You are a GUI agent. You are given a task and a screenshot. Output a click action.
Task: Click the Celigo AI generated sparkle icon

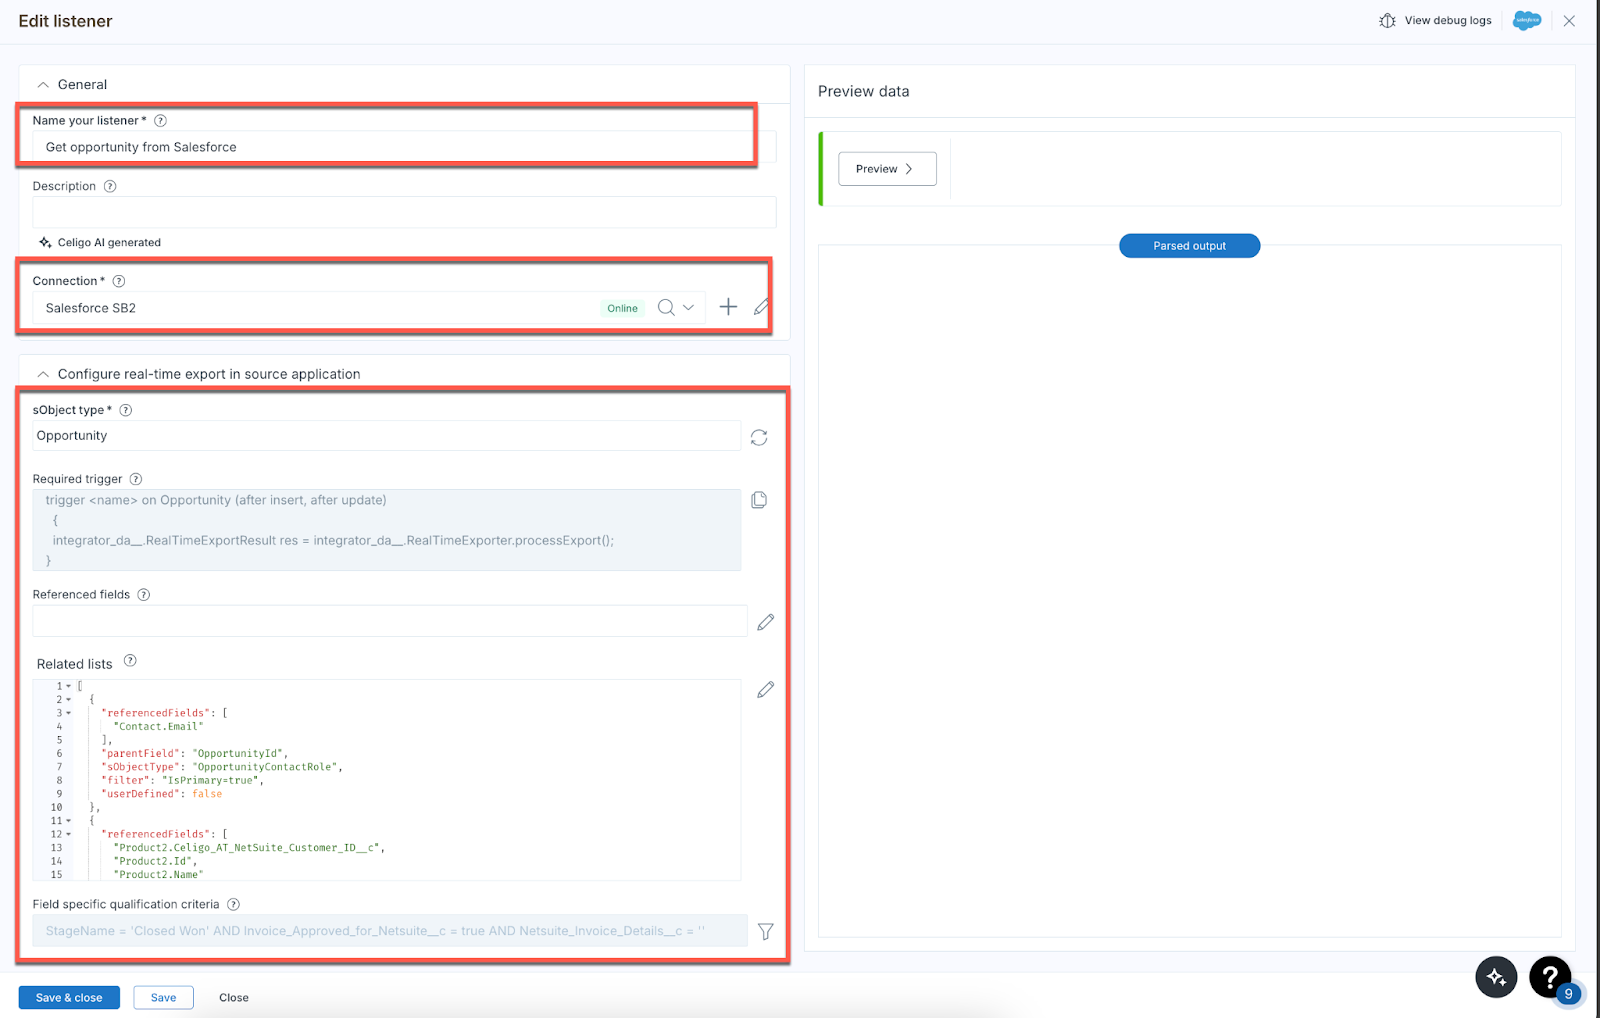45,242
